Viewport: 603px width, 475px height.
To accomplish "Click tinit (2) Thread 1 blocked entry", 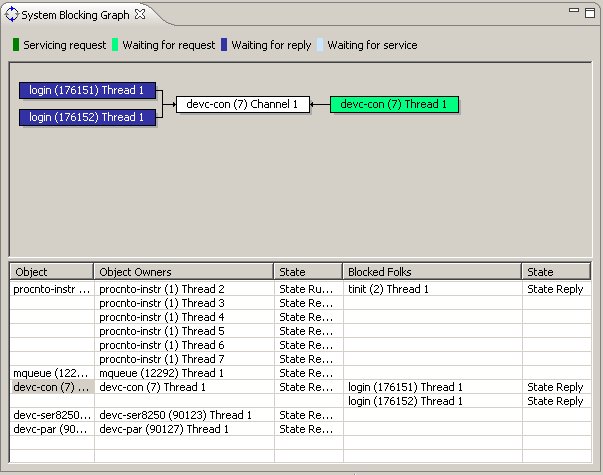I will pos(389,289).
